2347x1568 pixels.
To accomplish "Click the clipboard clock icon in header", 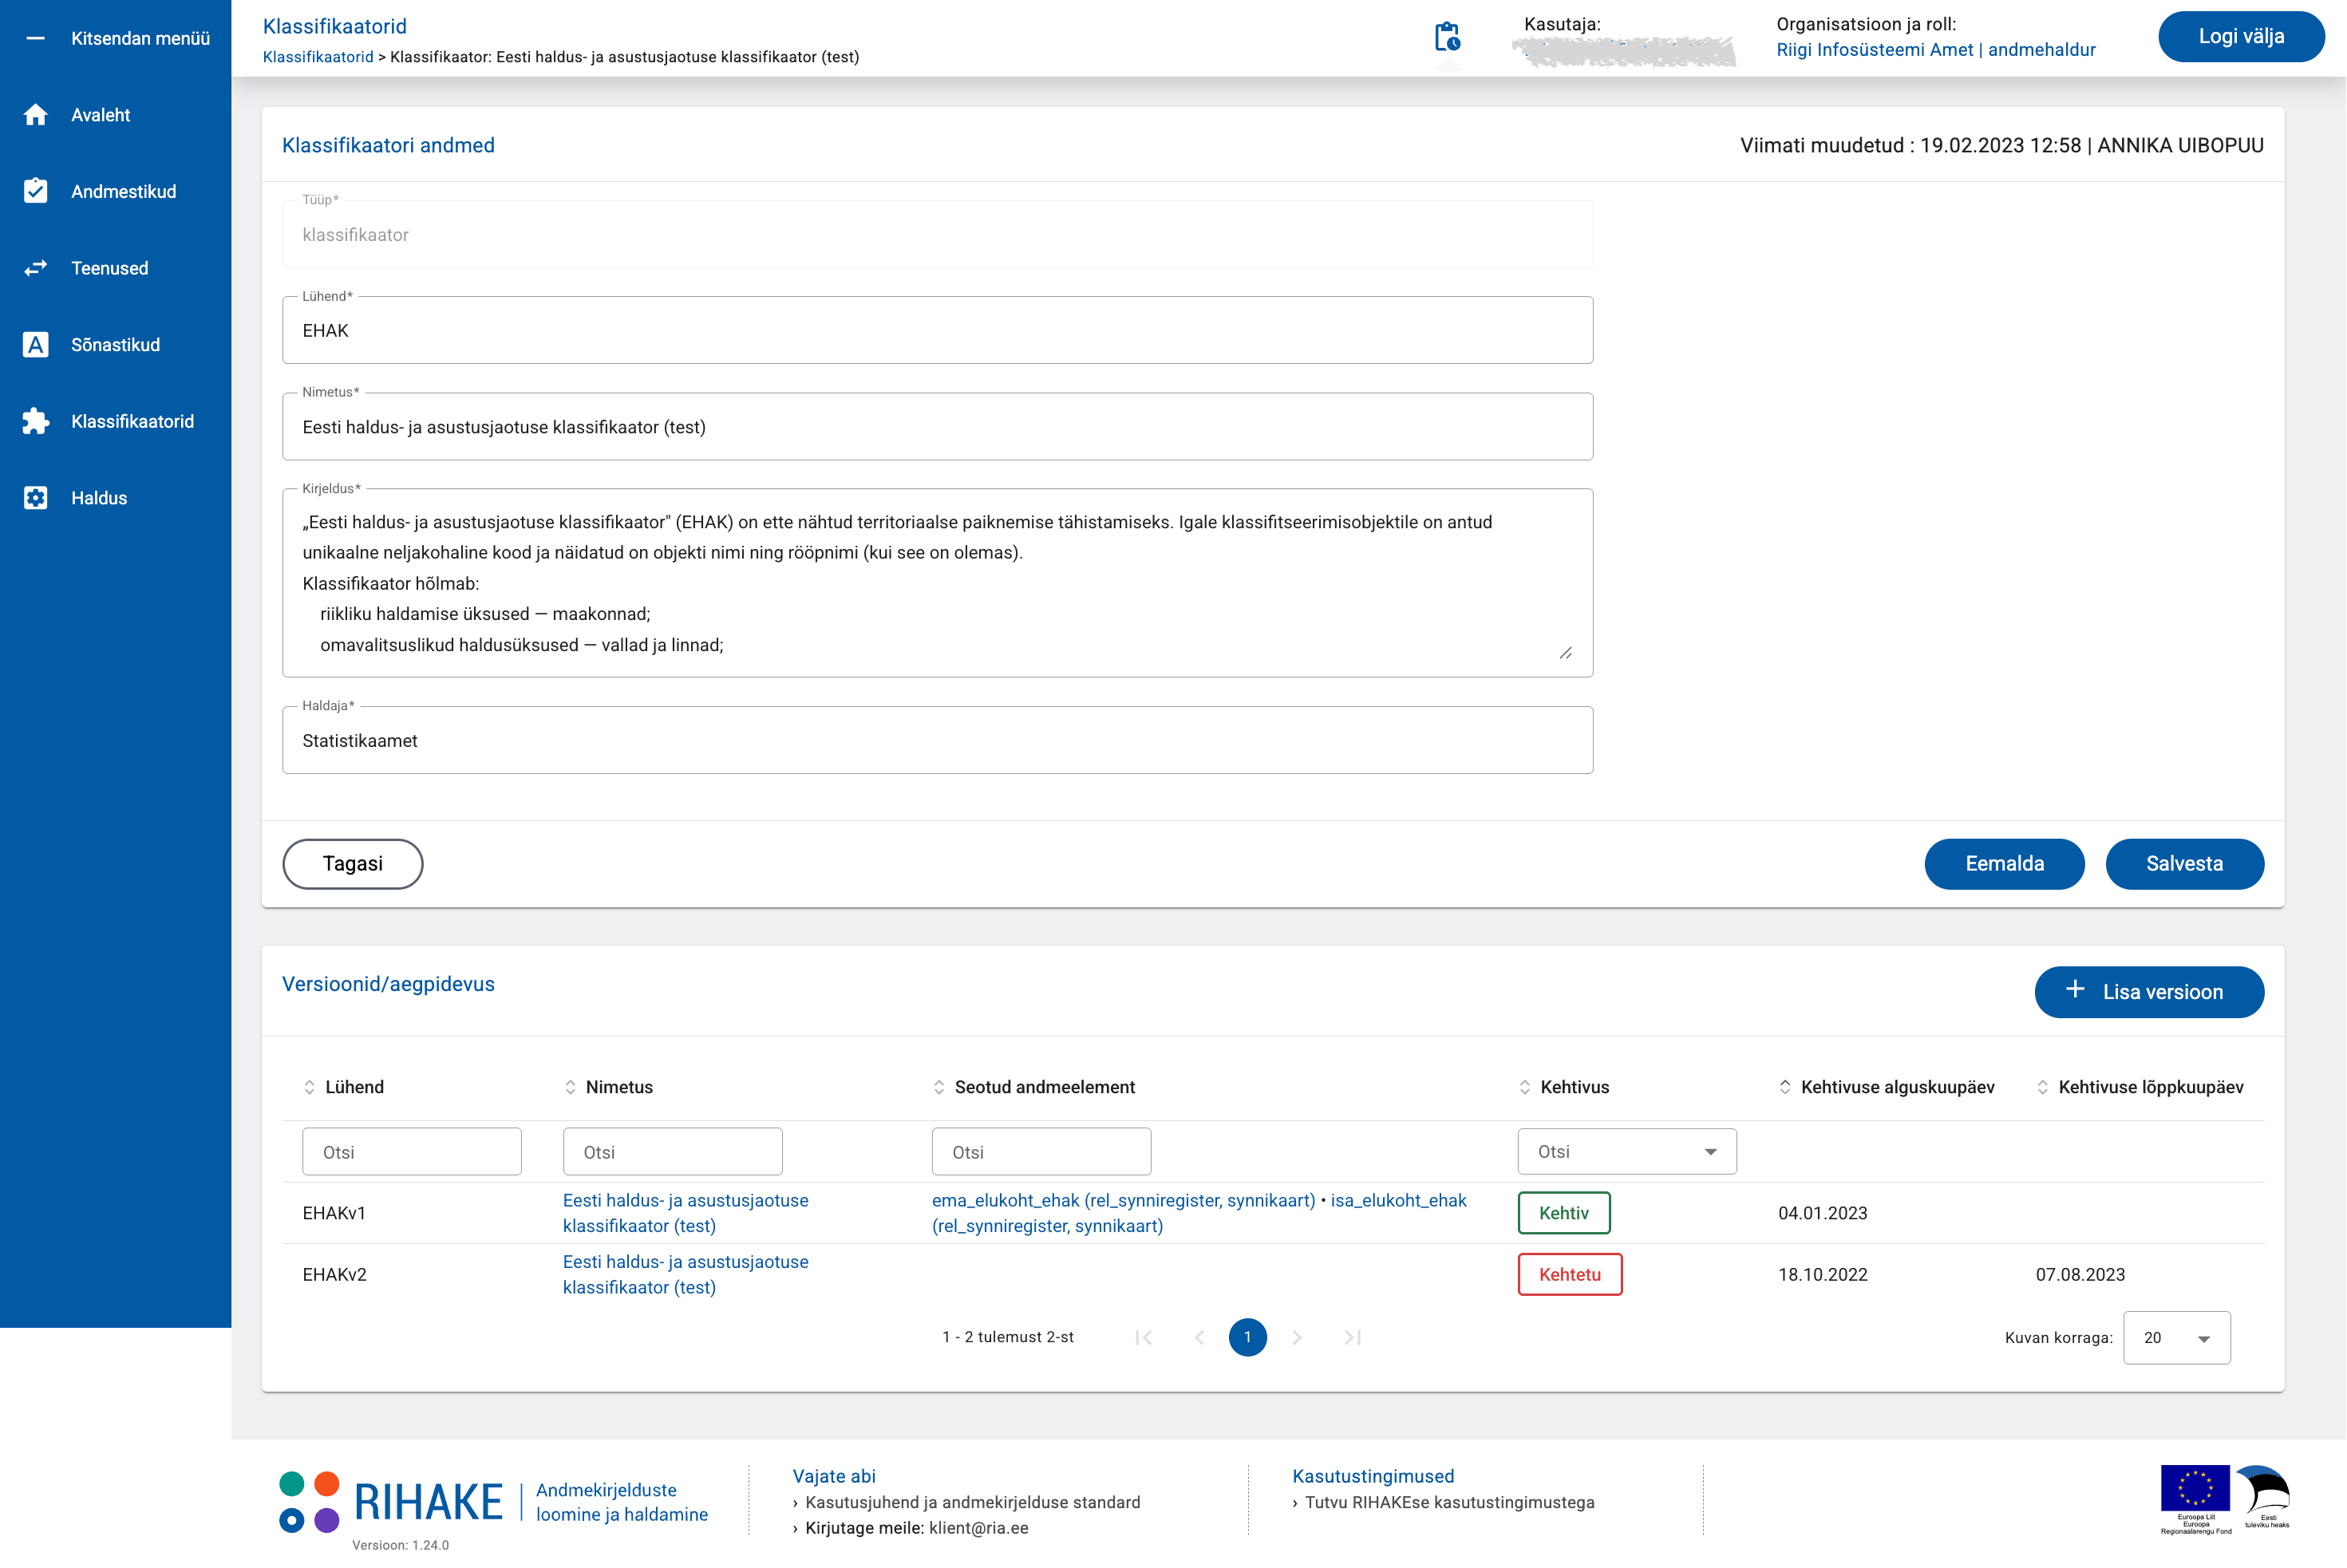I will click(1447, 38).
